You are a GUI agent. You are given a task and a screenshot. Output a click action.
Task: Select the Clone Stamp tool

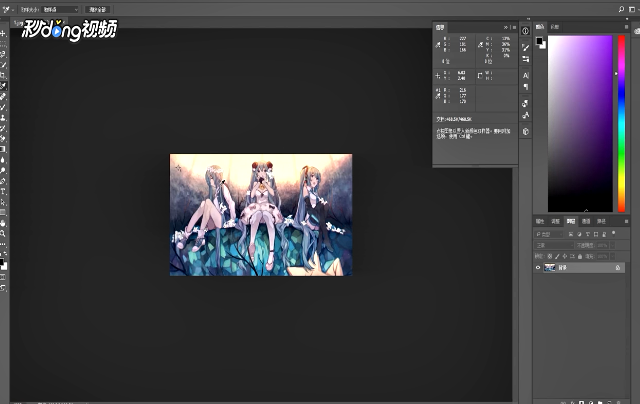coord(3,118)
